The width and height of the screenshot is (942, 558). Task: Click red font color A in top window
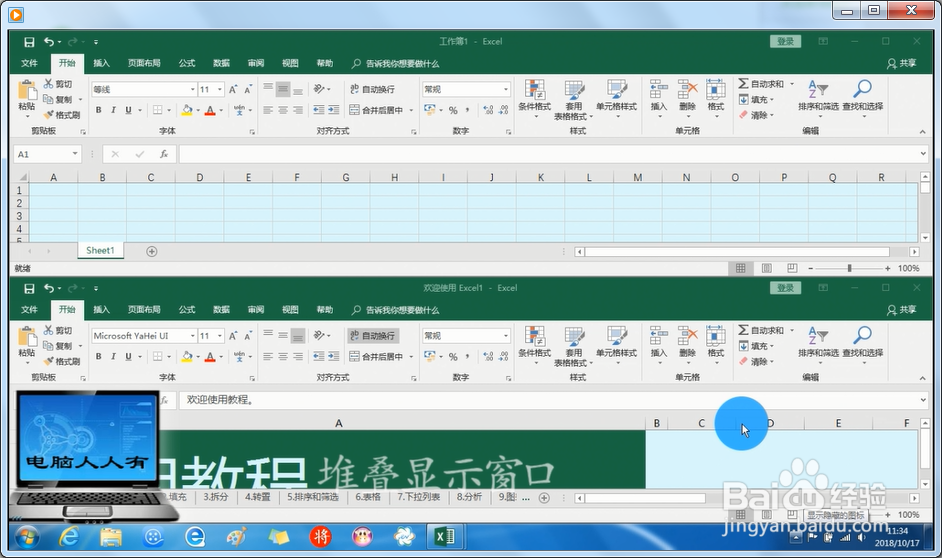(210, 110)
